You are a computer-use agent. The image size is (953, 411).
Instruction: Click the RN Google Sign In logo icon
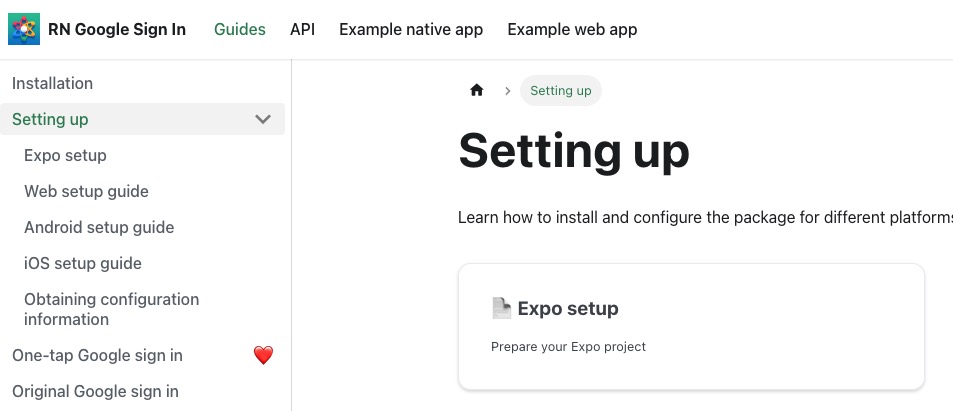point(24,29)
